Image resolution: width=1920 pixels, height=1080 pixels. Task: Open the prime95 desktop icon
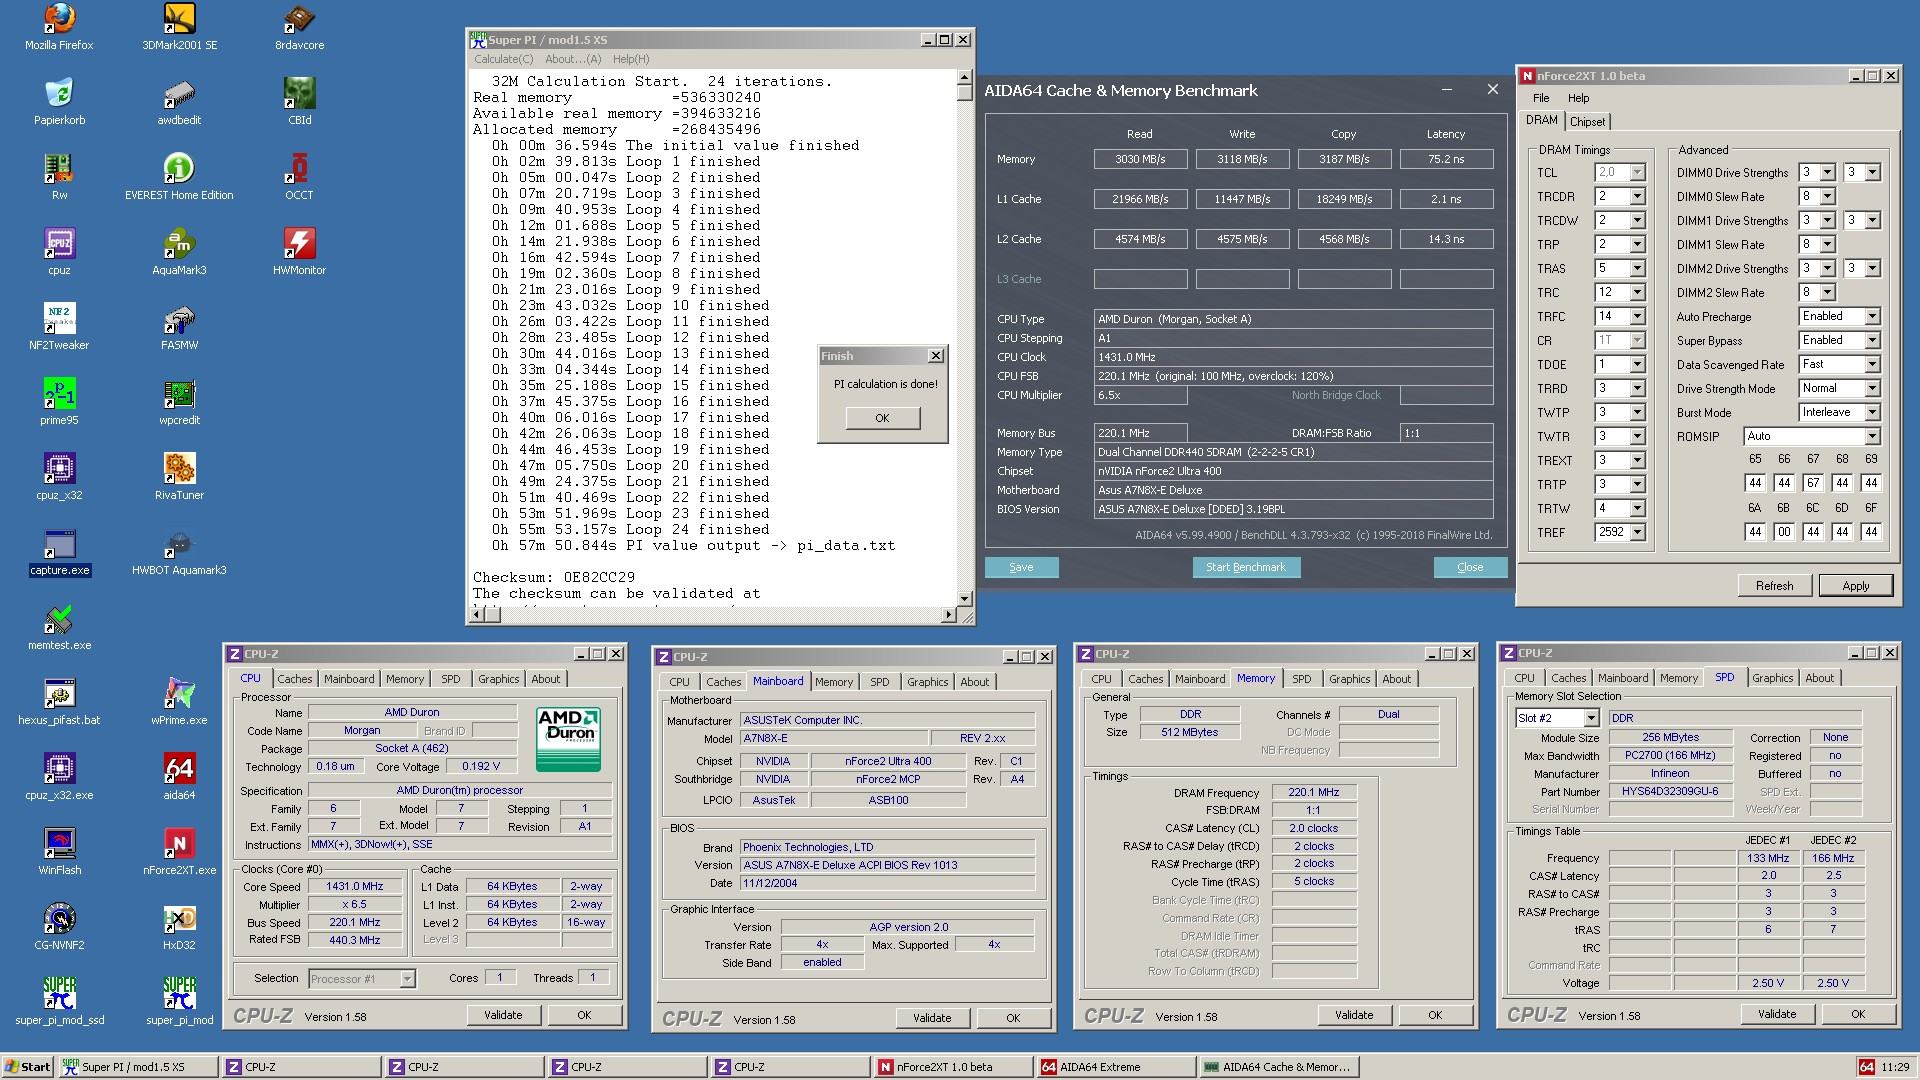tap(59, 402)
